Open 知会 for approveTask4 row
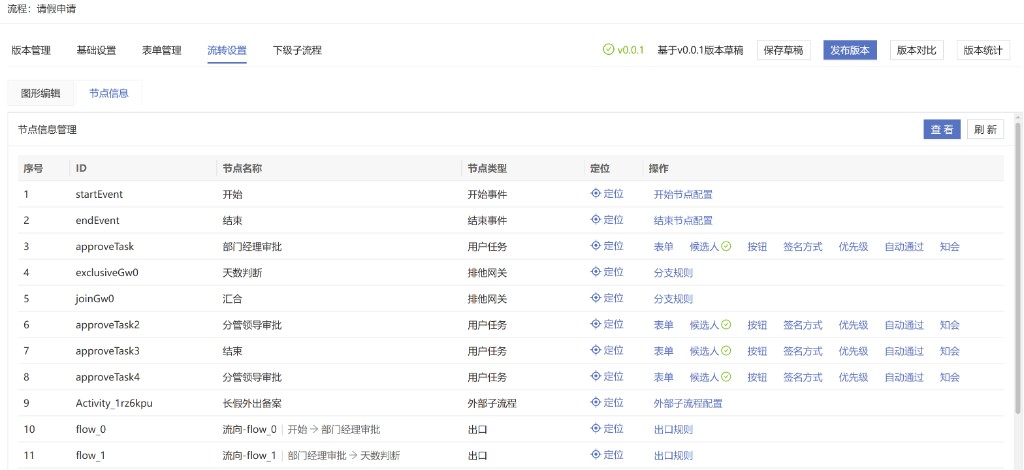 pyautogui.click(x=950, y=377)
